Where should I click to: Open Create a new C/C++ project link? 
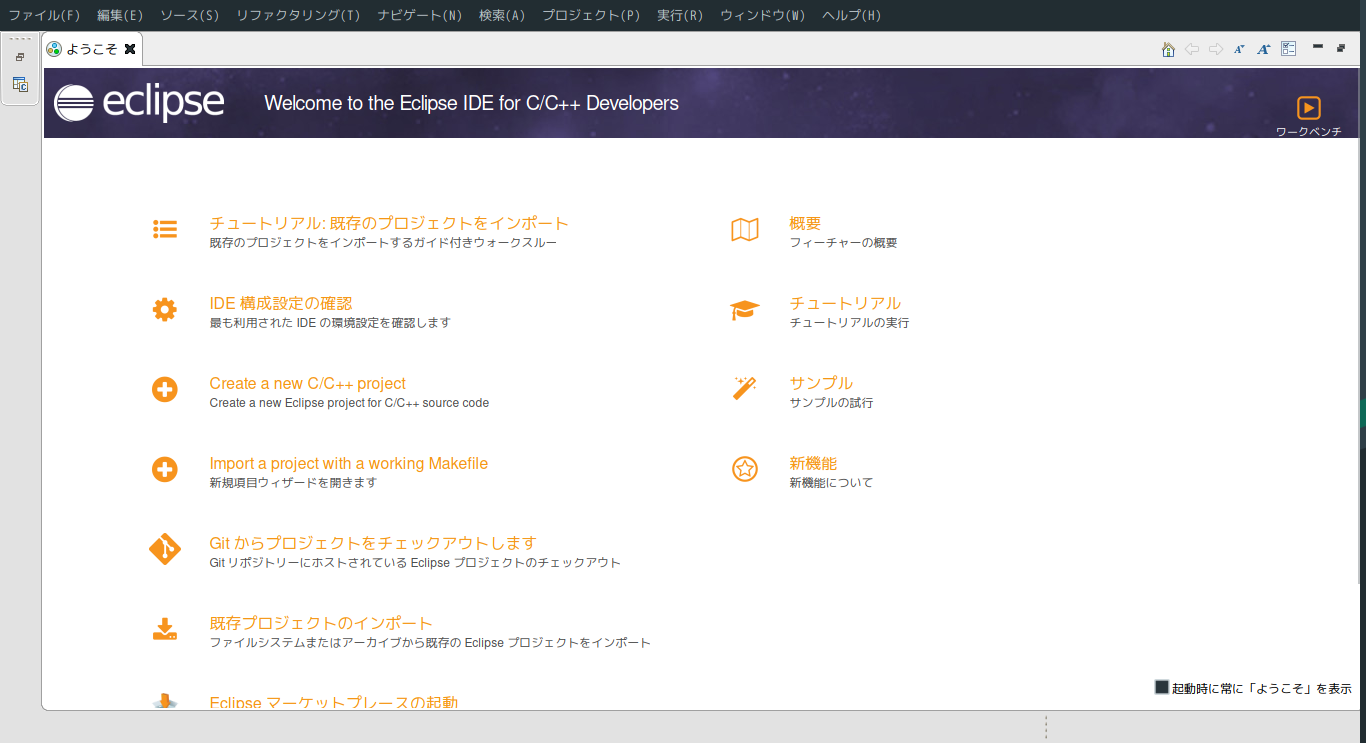pos(308,383)
